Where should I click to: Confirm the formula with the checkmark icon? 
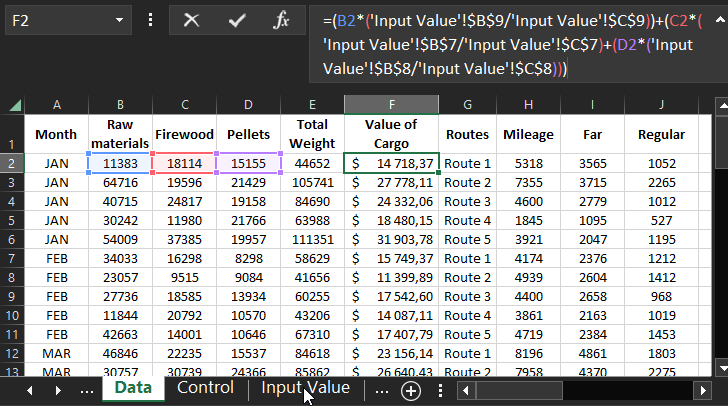click(237, 20)
